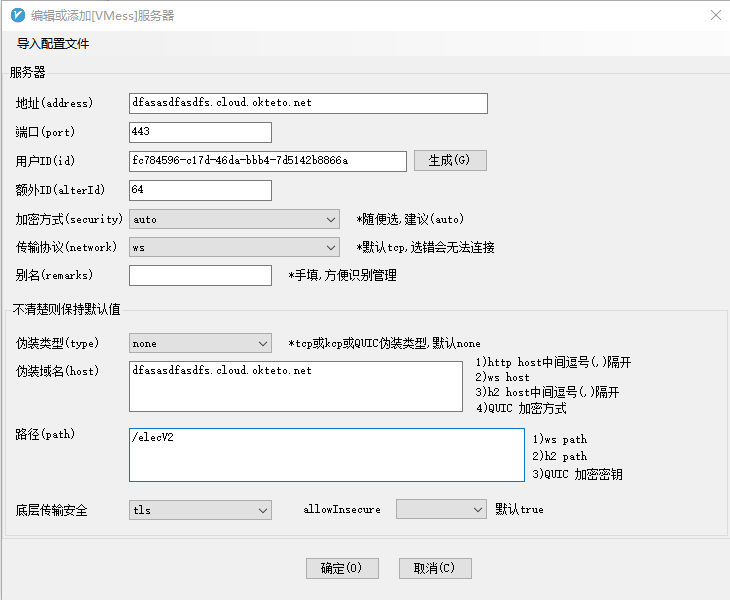Screen dimensions: 730x600
Task: Expand the security (加密方式) dropdown
Action: 234,219
